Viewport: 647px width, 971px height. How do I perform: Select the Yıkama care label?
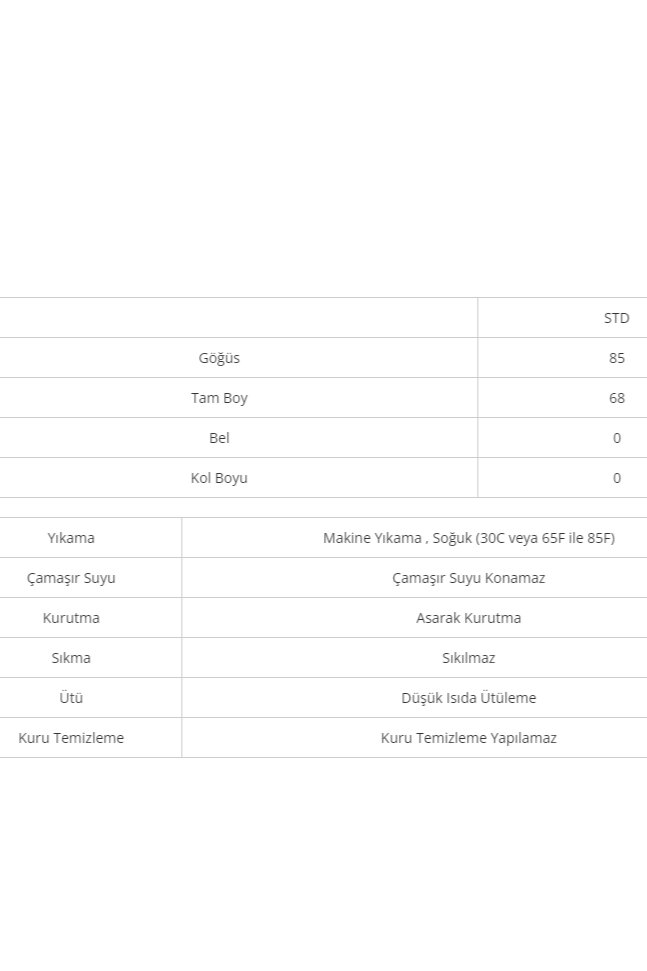coord(71,538)
